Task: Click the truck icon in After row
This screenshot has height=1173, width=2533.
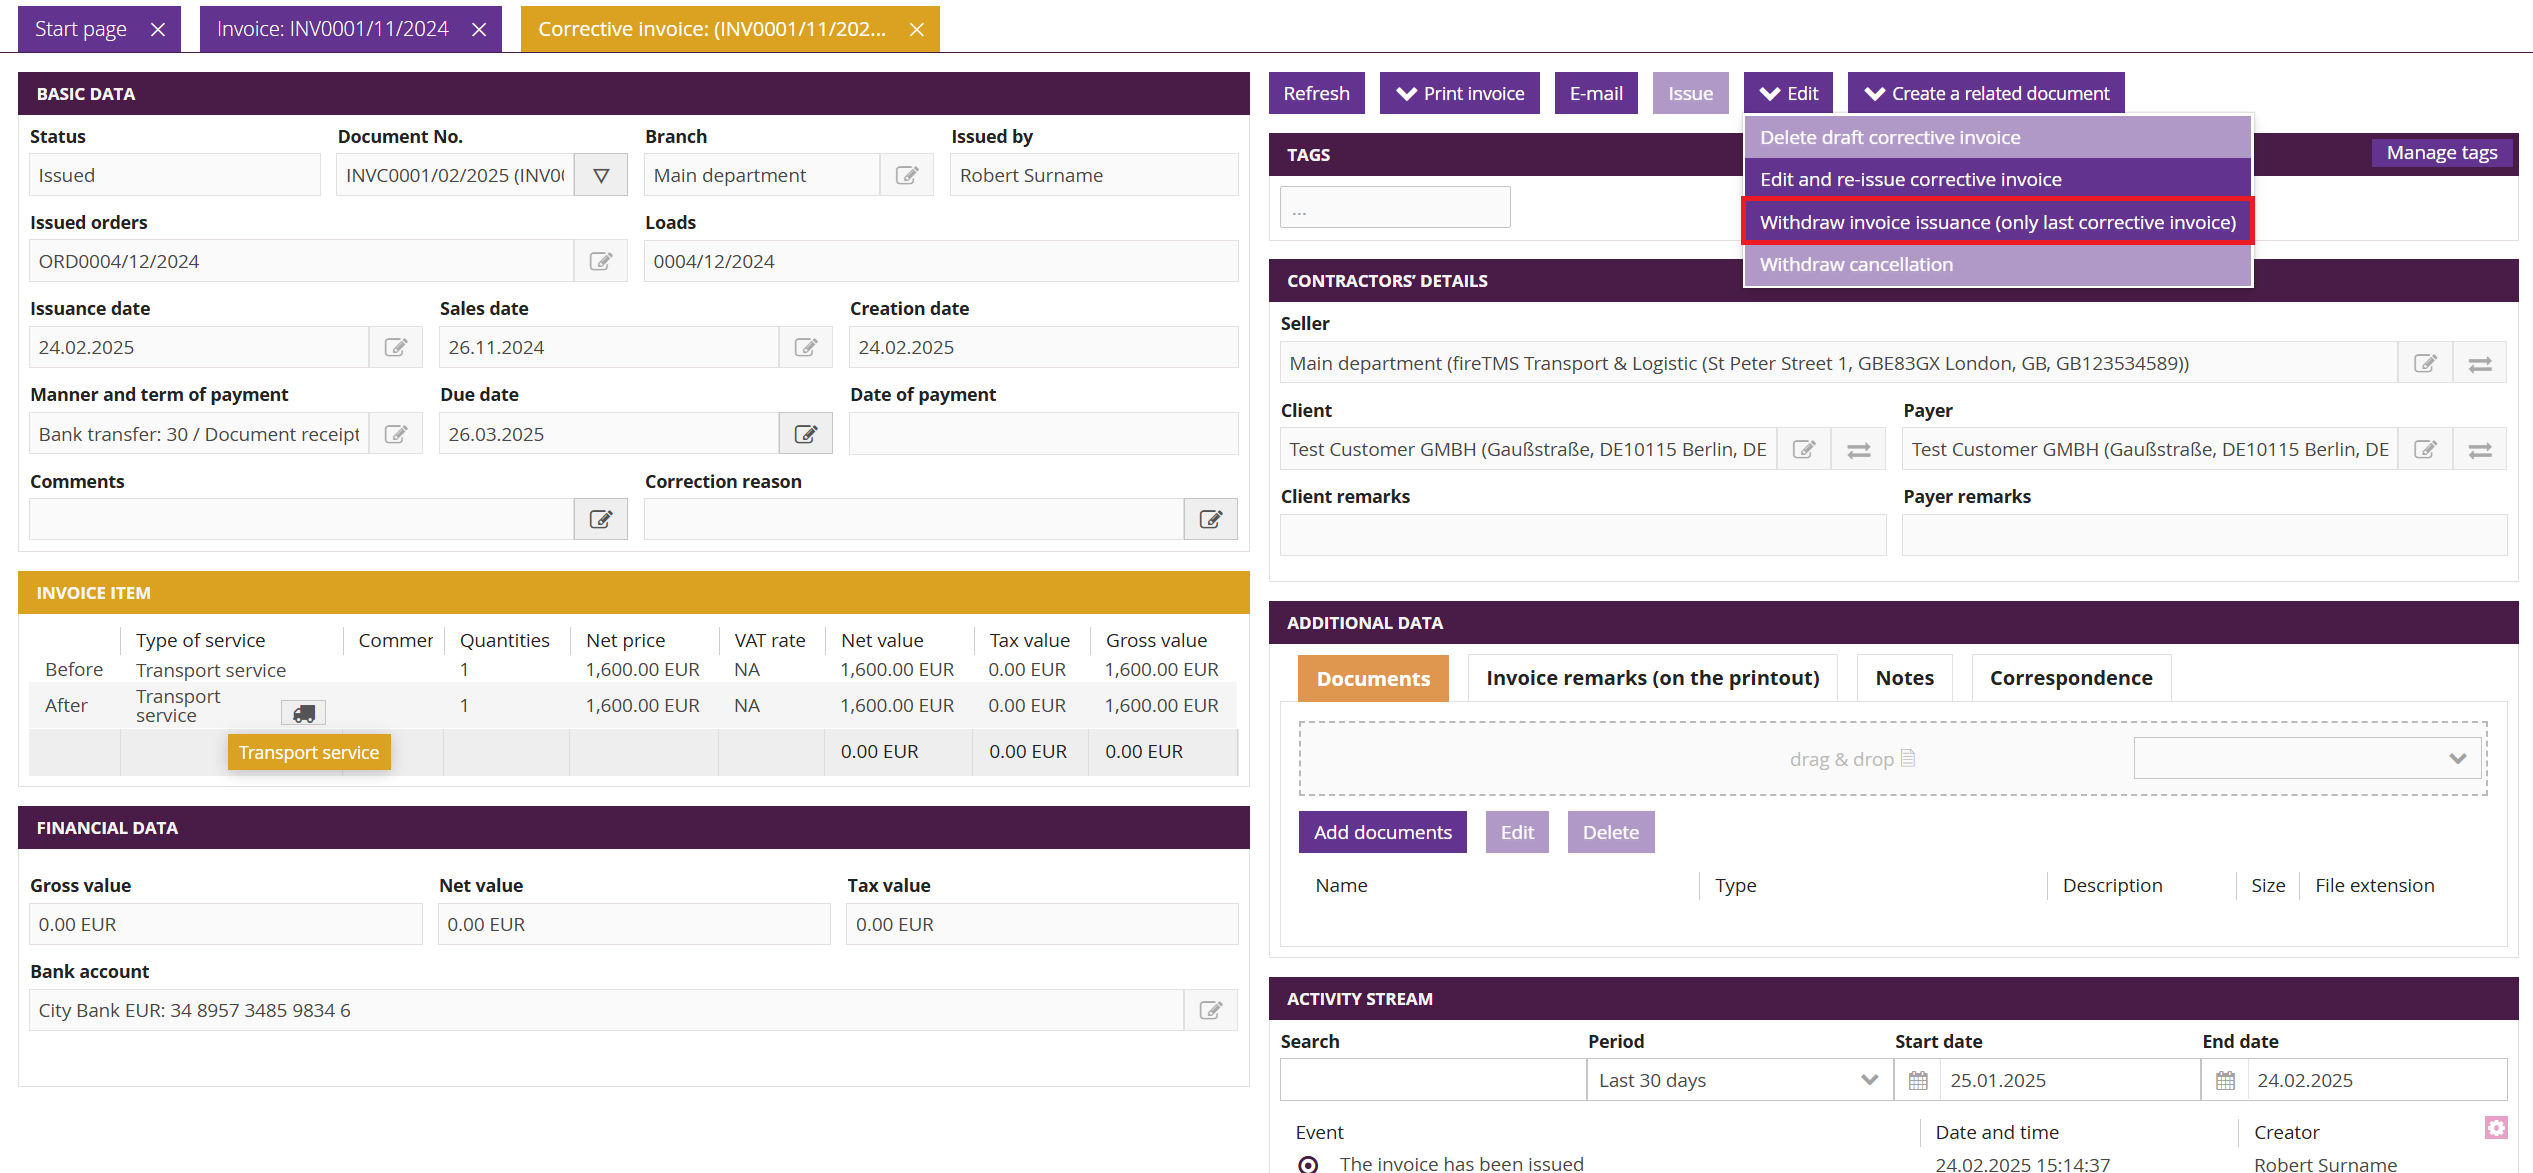Action: tap(304, 713)
